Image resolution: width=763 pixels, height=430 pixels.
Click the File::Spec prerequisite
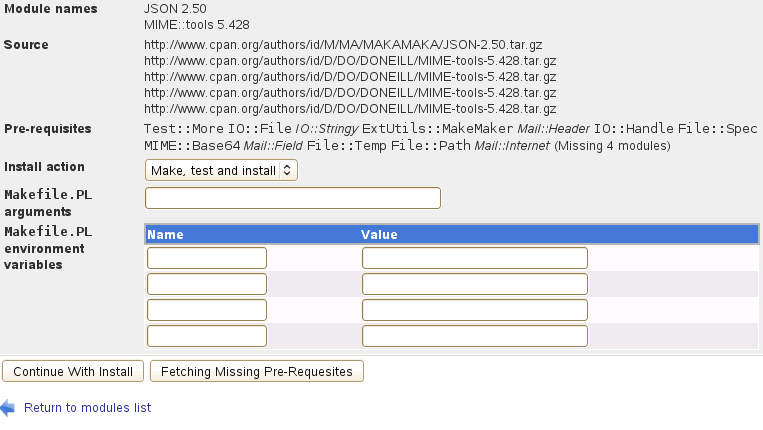pyautogui.click(x=717, y=129)
